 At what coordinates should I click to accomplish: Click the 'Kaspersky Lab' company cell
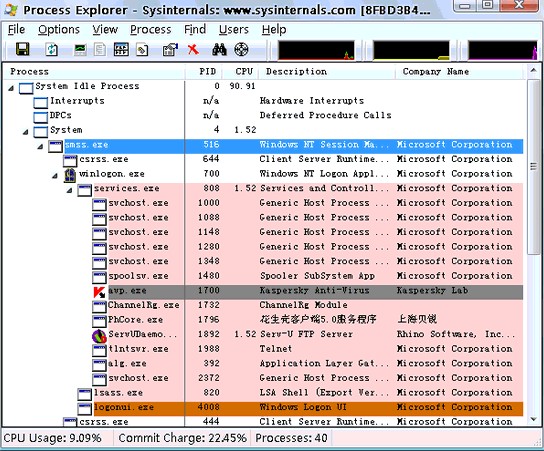(x=432, y=292)
